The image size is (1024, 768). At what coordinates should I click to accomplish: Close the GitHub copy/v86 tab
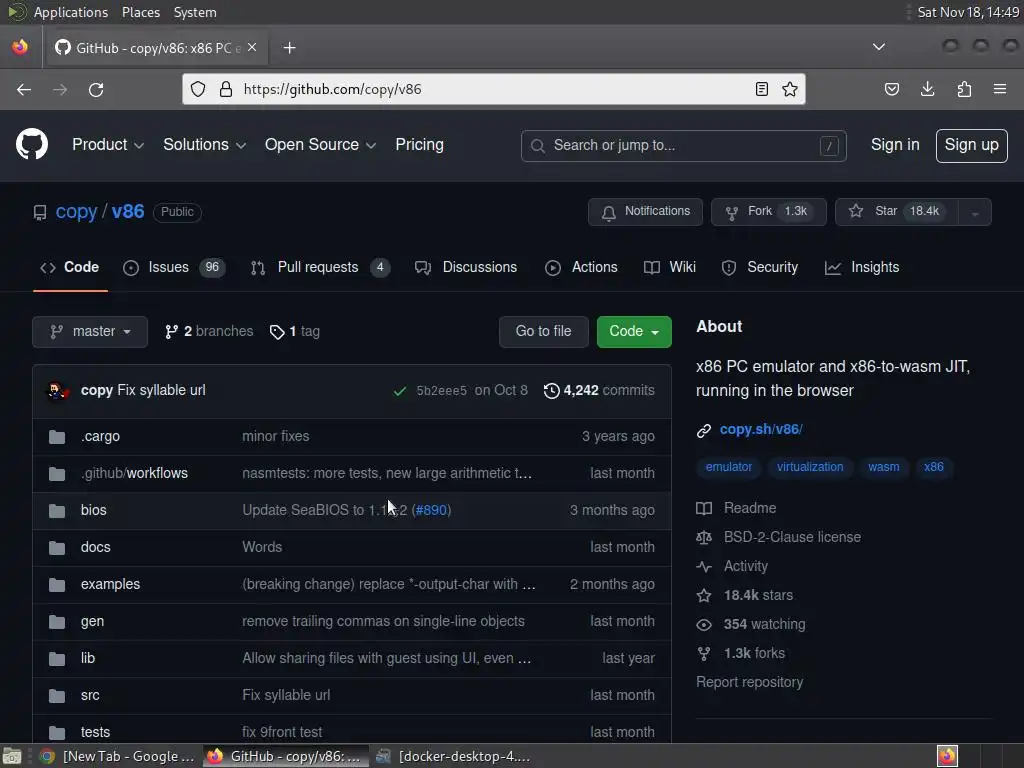point(252,48)
